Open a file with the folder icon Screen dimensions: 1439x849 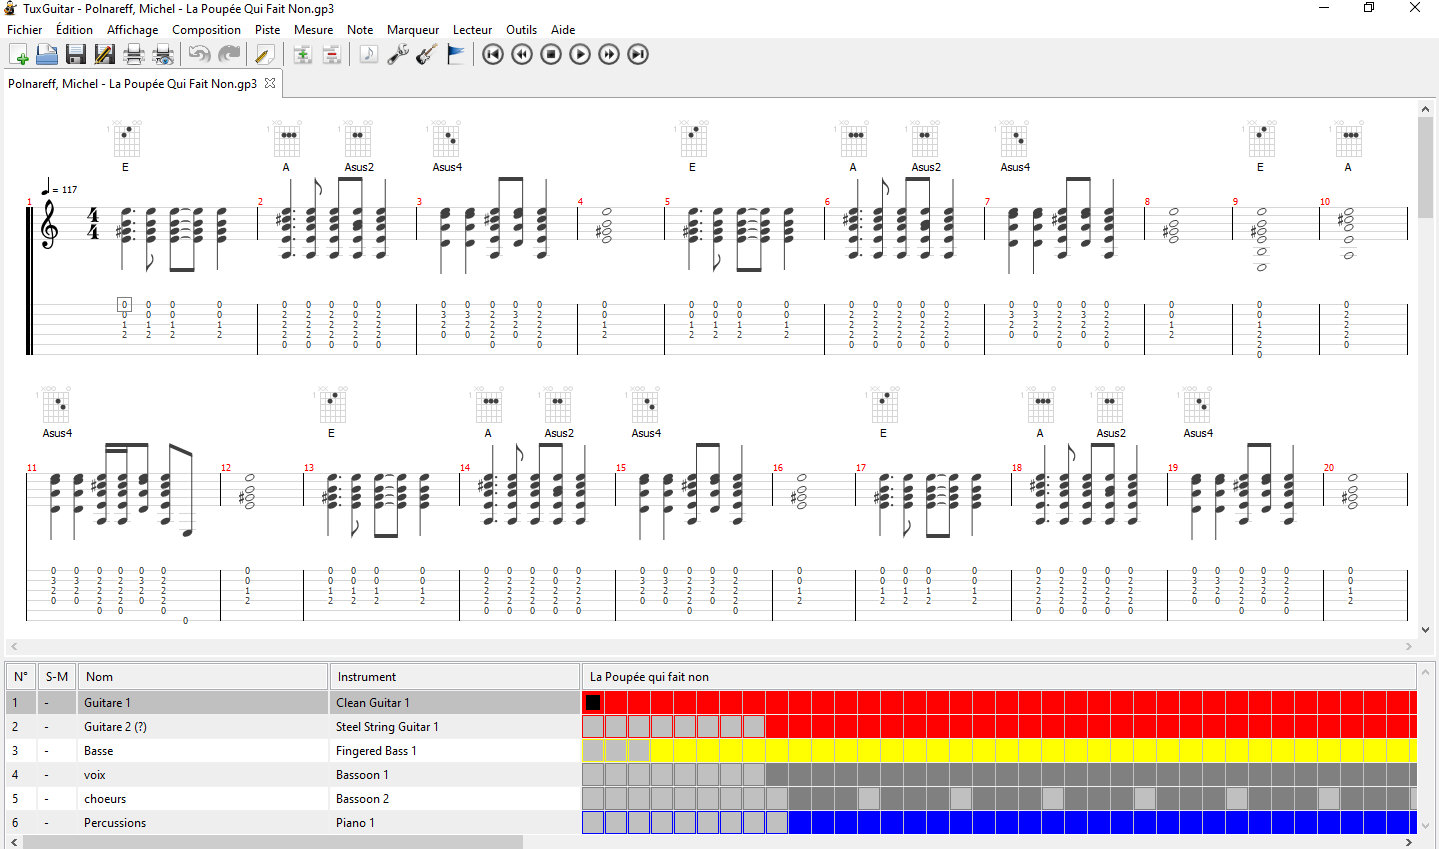[x=47, y=54]
